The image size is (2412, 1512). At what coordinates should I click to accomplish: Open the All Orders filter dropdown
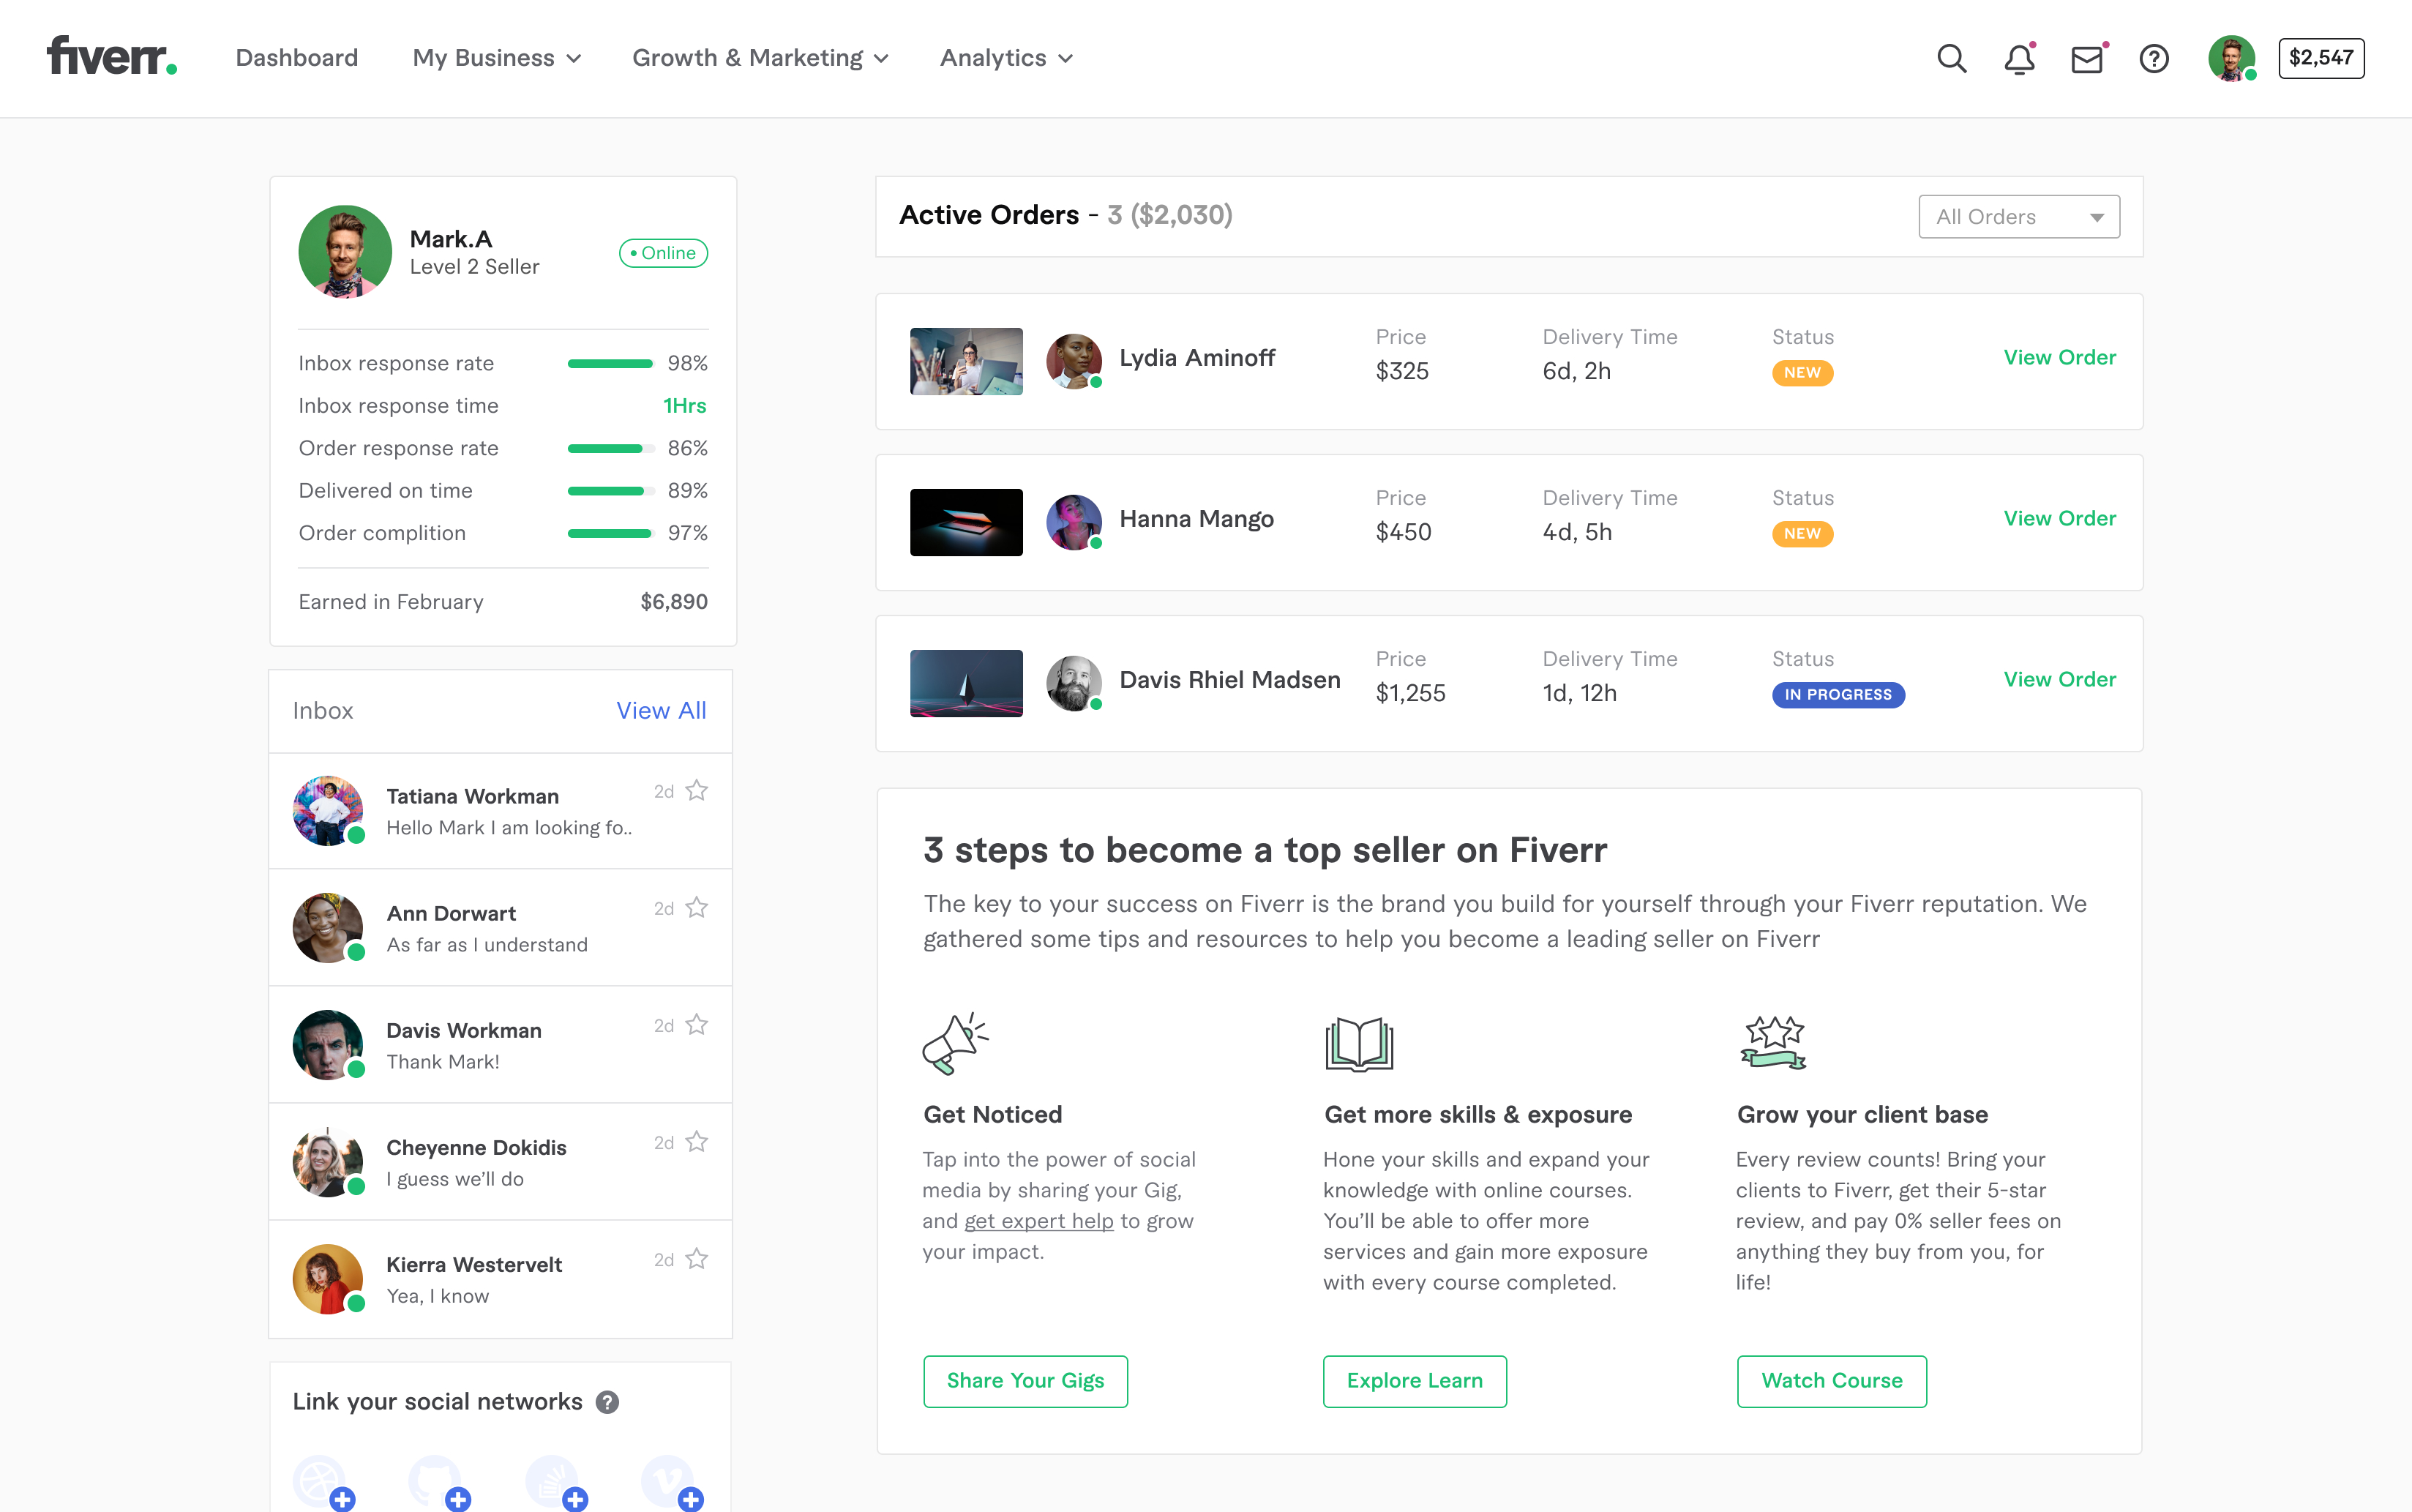point(2018,217)
